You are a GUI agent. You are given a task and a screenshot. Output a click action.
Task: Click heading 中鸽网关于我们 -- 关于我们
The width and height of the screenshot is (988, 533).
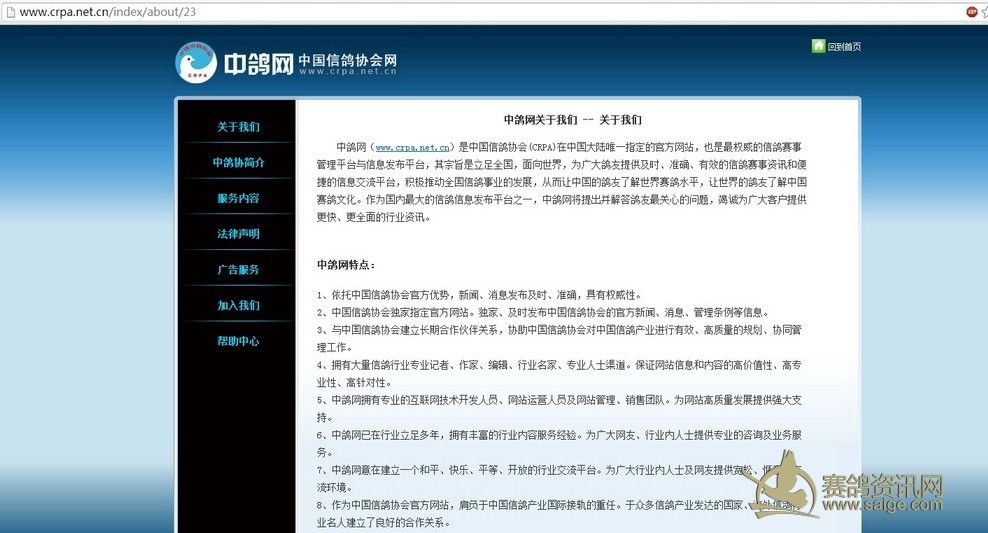[x=573, y=120]
